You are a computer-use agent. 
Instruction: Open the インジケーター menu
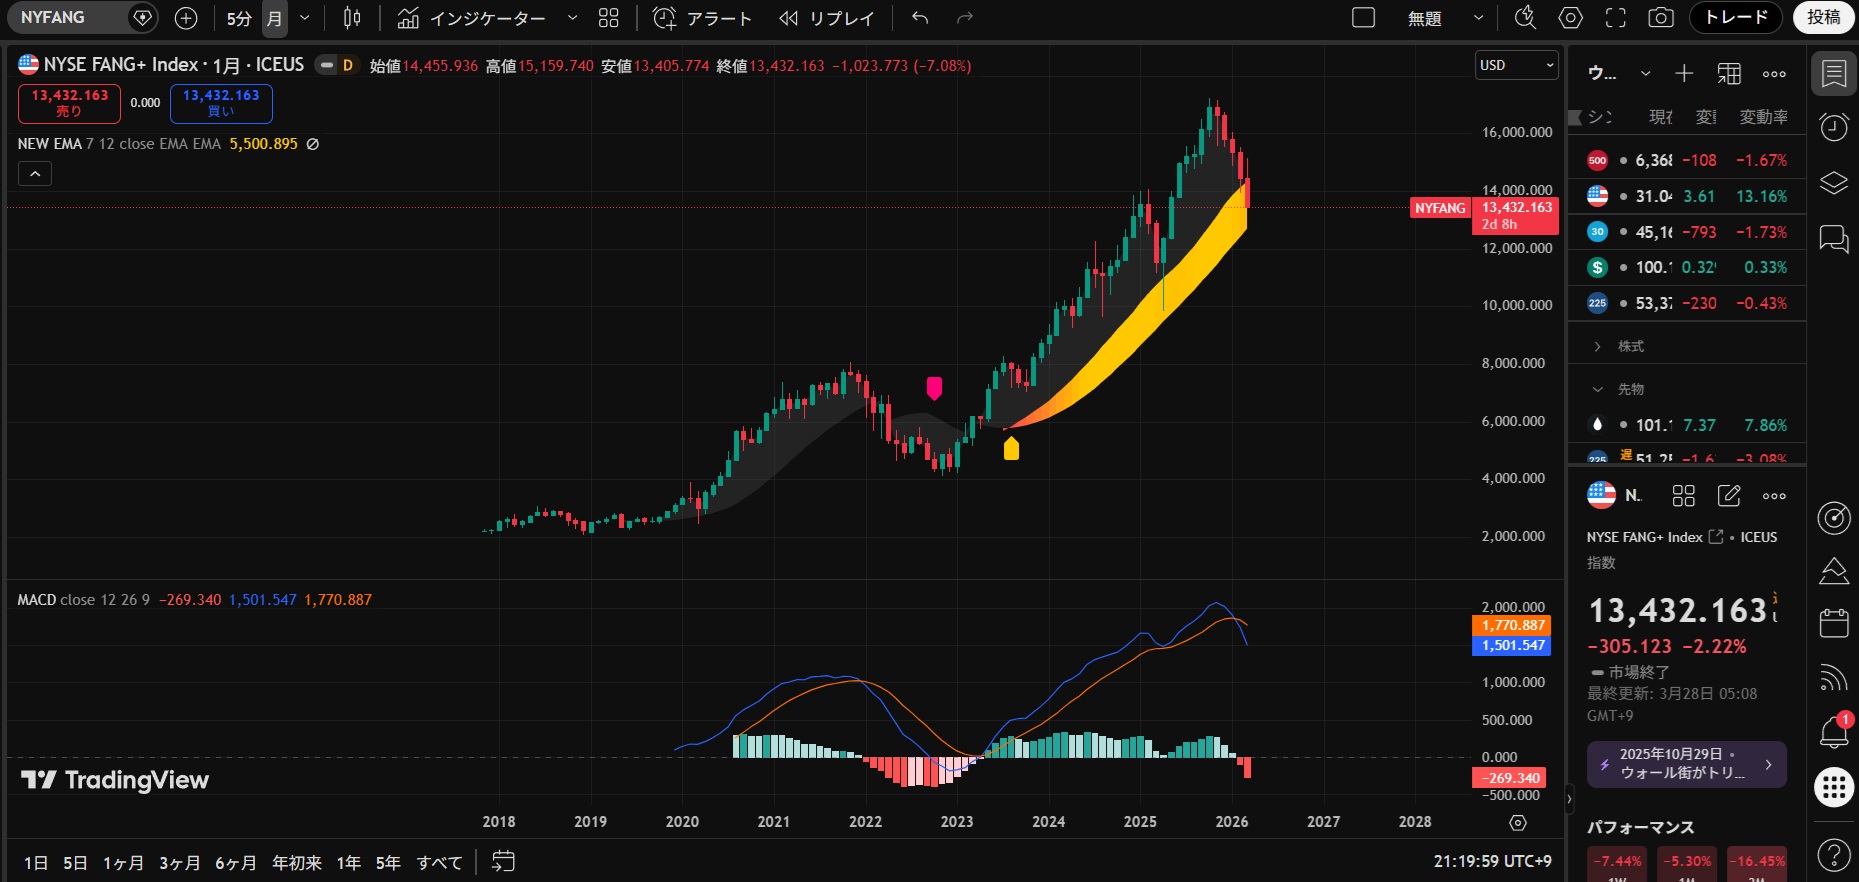[472, 18]
